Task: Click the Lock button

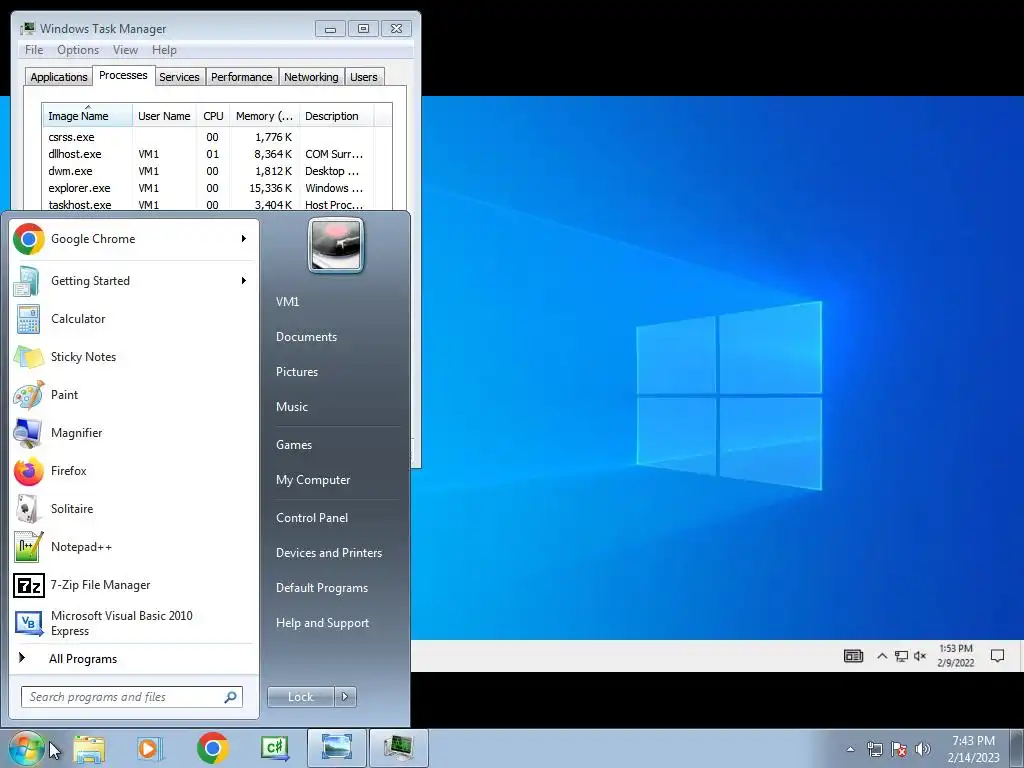Action: [x=300, y=697]
